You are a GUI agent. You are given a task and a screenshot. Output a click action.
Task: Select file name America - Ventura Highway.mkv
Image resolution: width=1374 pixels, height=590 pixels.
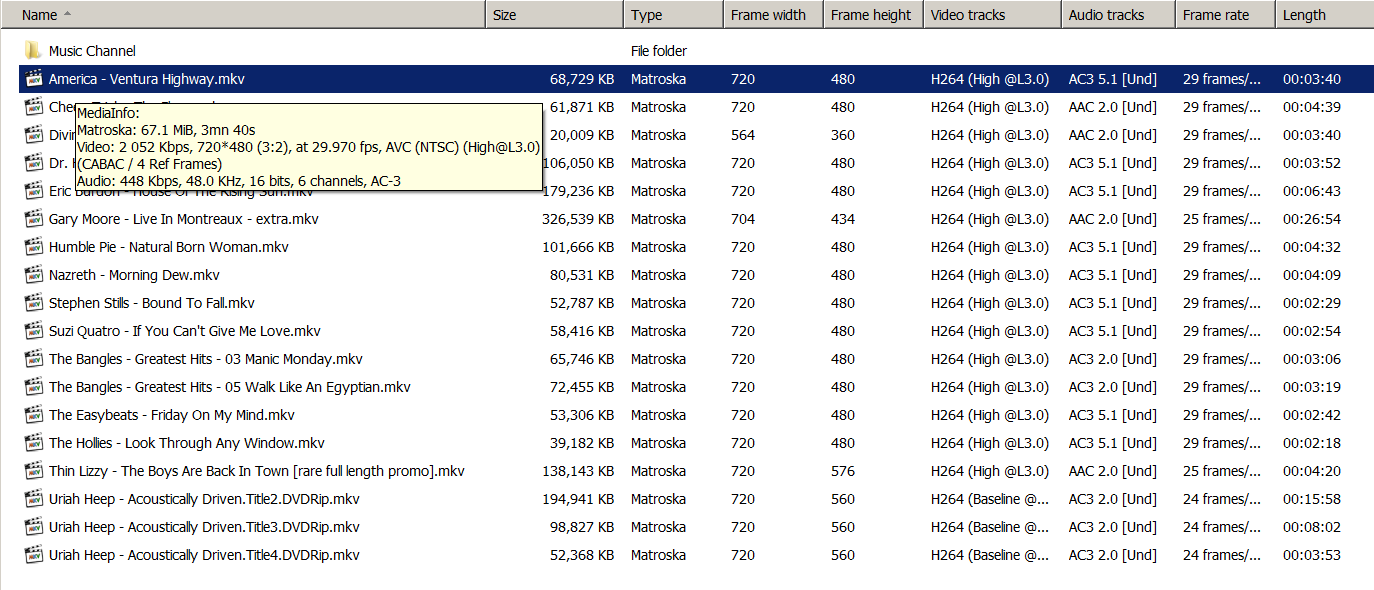coord(147,79)
